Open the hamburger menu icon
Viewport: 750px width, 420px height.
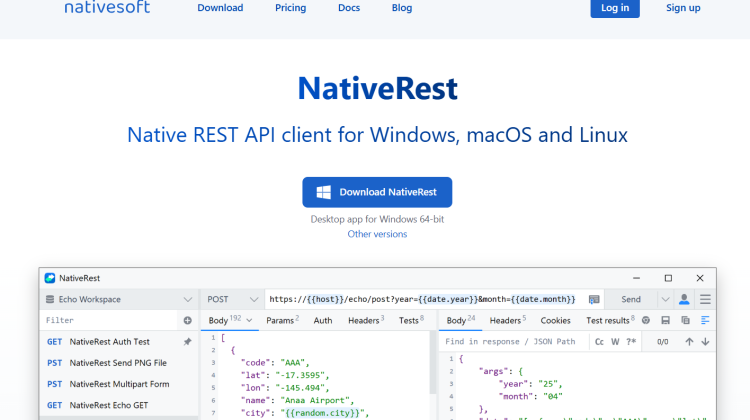pos(705,299)
